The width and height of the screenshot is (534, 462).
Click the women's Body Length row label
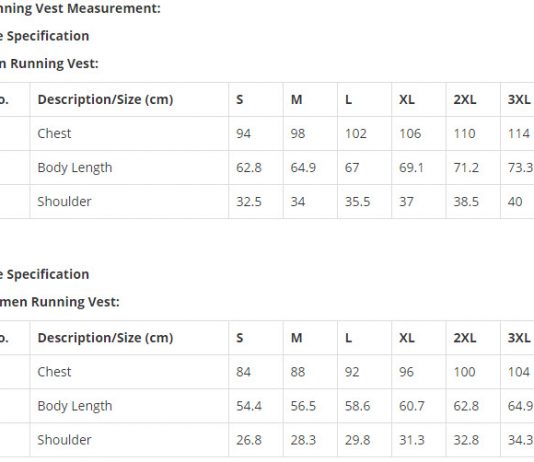[x=75, y=406]
